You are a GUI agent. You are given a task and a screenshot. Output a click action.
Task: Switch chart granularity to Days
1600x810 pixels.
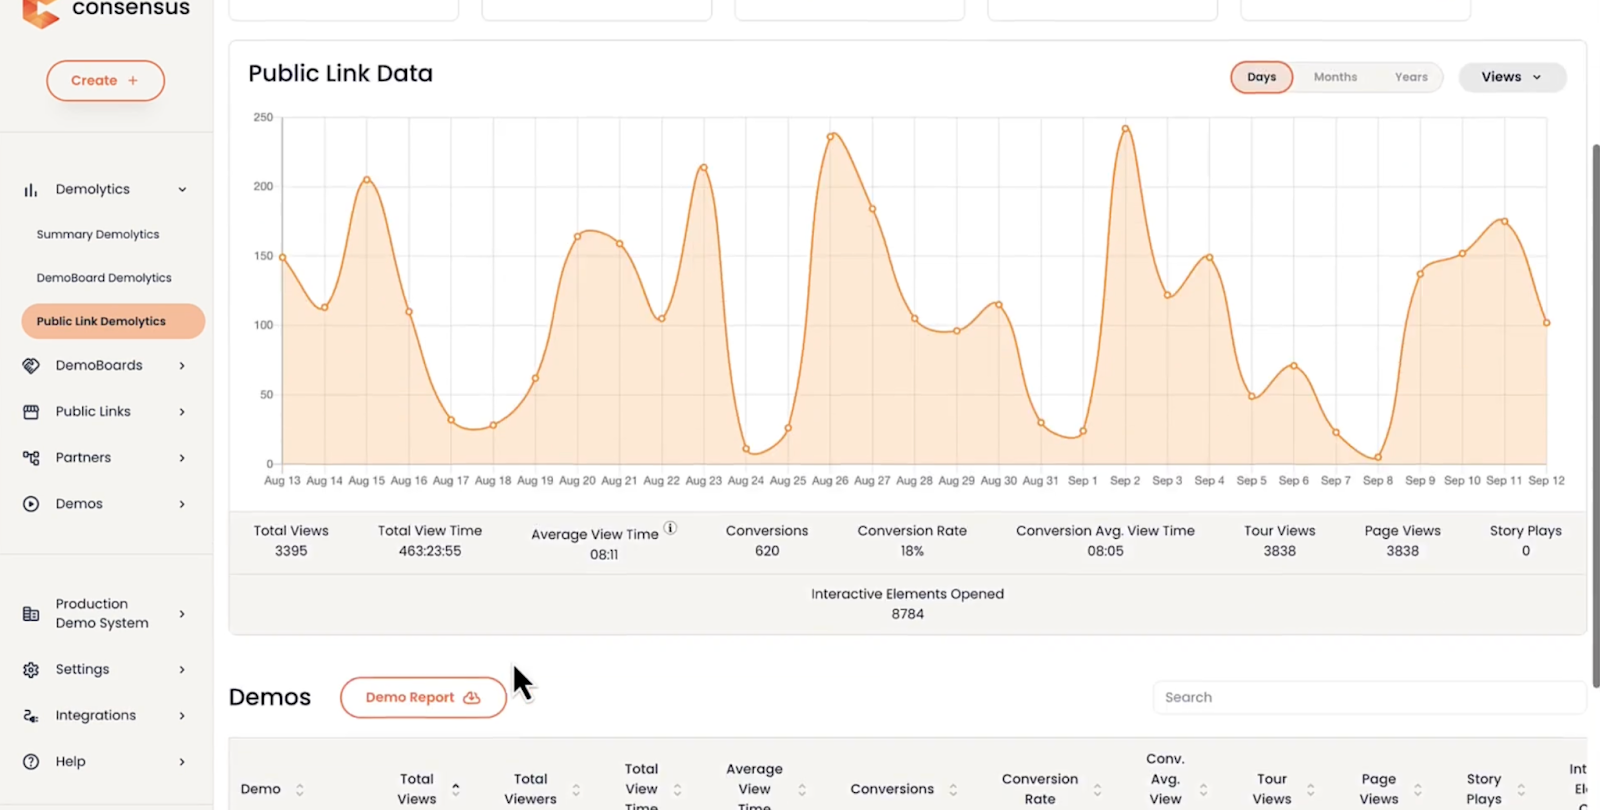[1261, 77]
